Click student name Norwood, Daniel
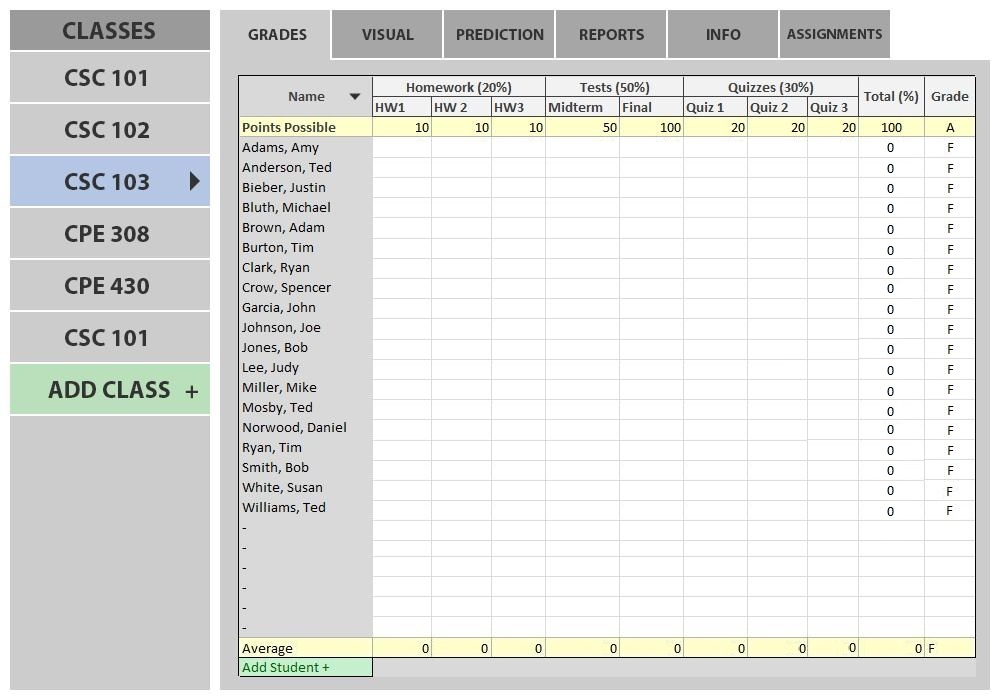This screenshot has height=700, width=1000. (294, 427)
